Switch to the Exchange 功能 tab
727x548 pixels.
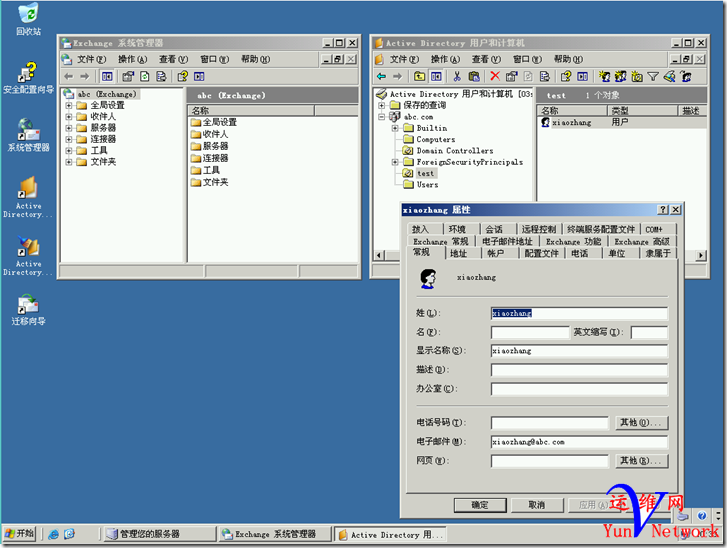574,241
